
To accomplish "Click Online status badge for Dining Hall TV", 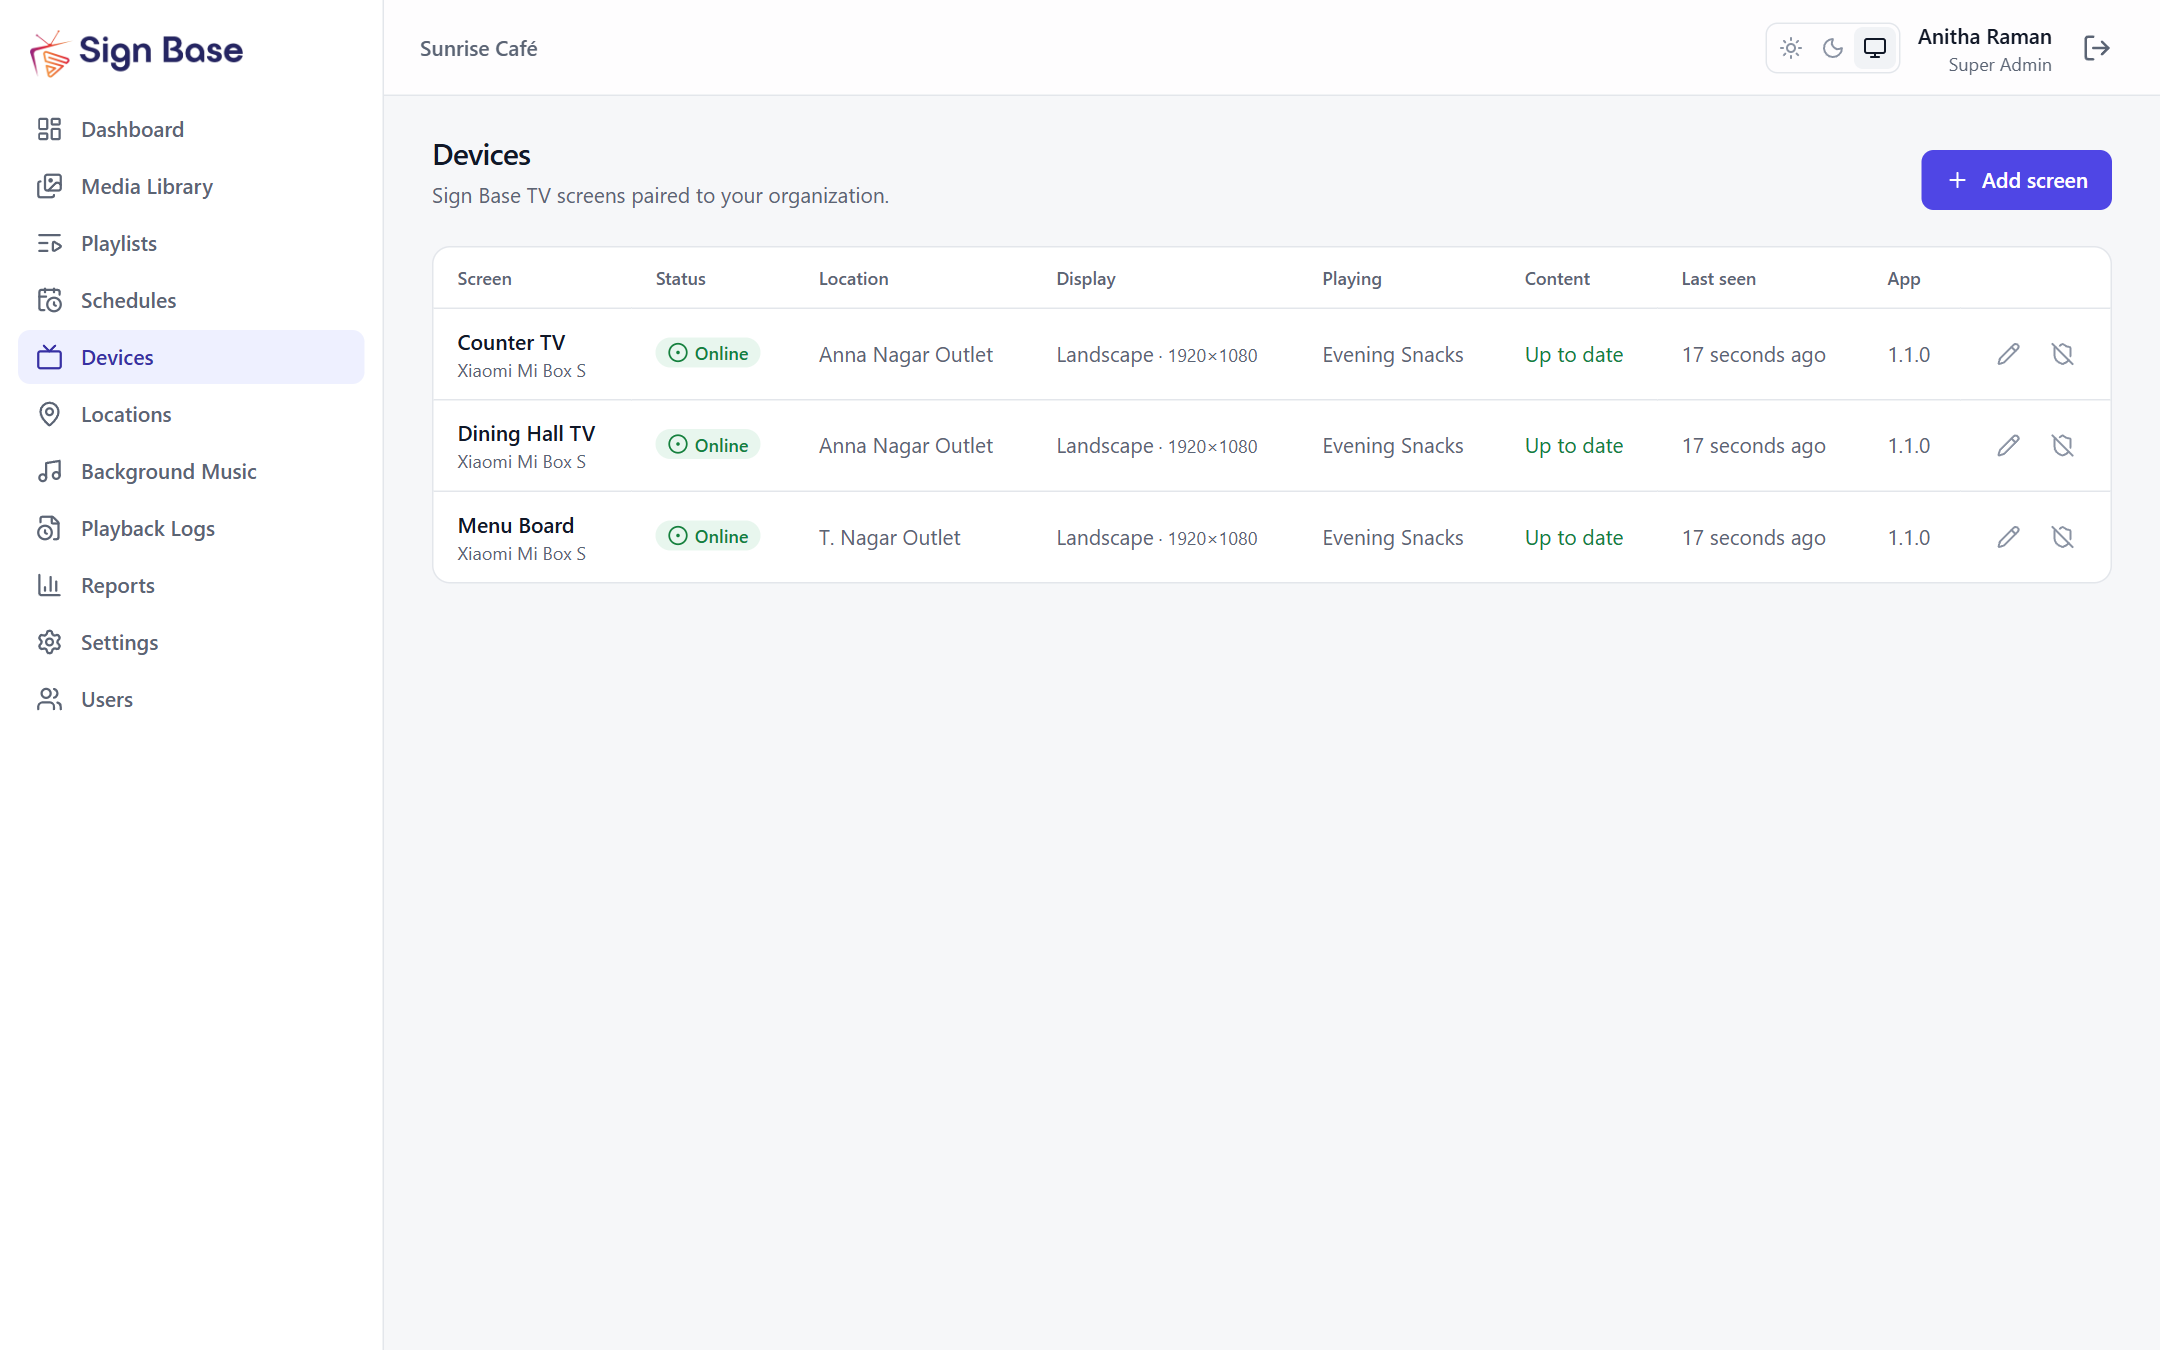I will point(708,445).
